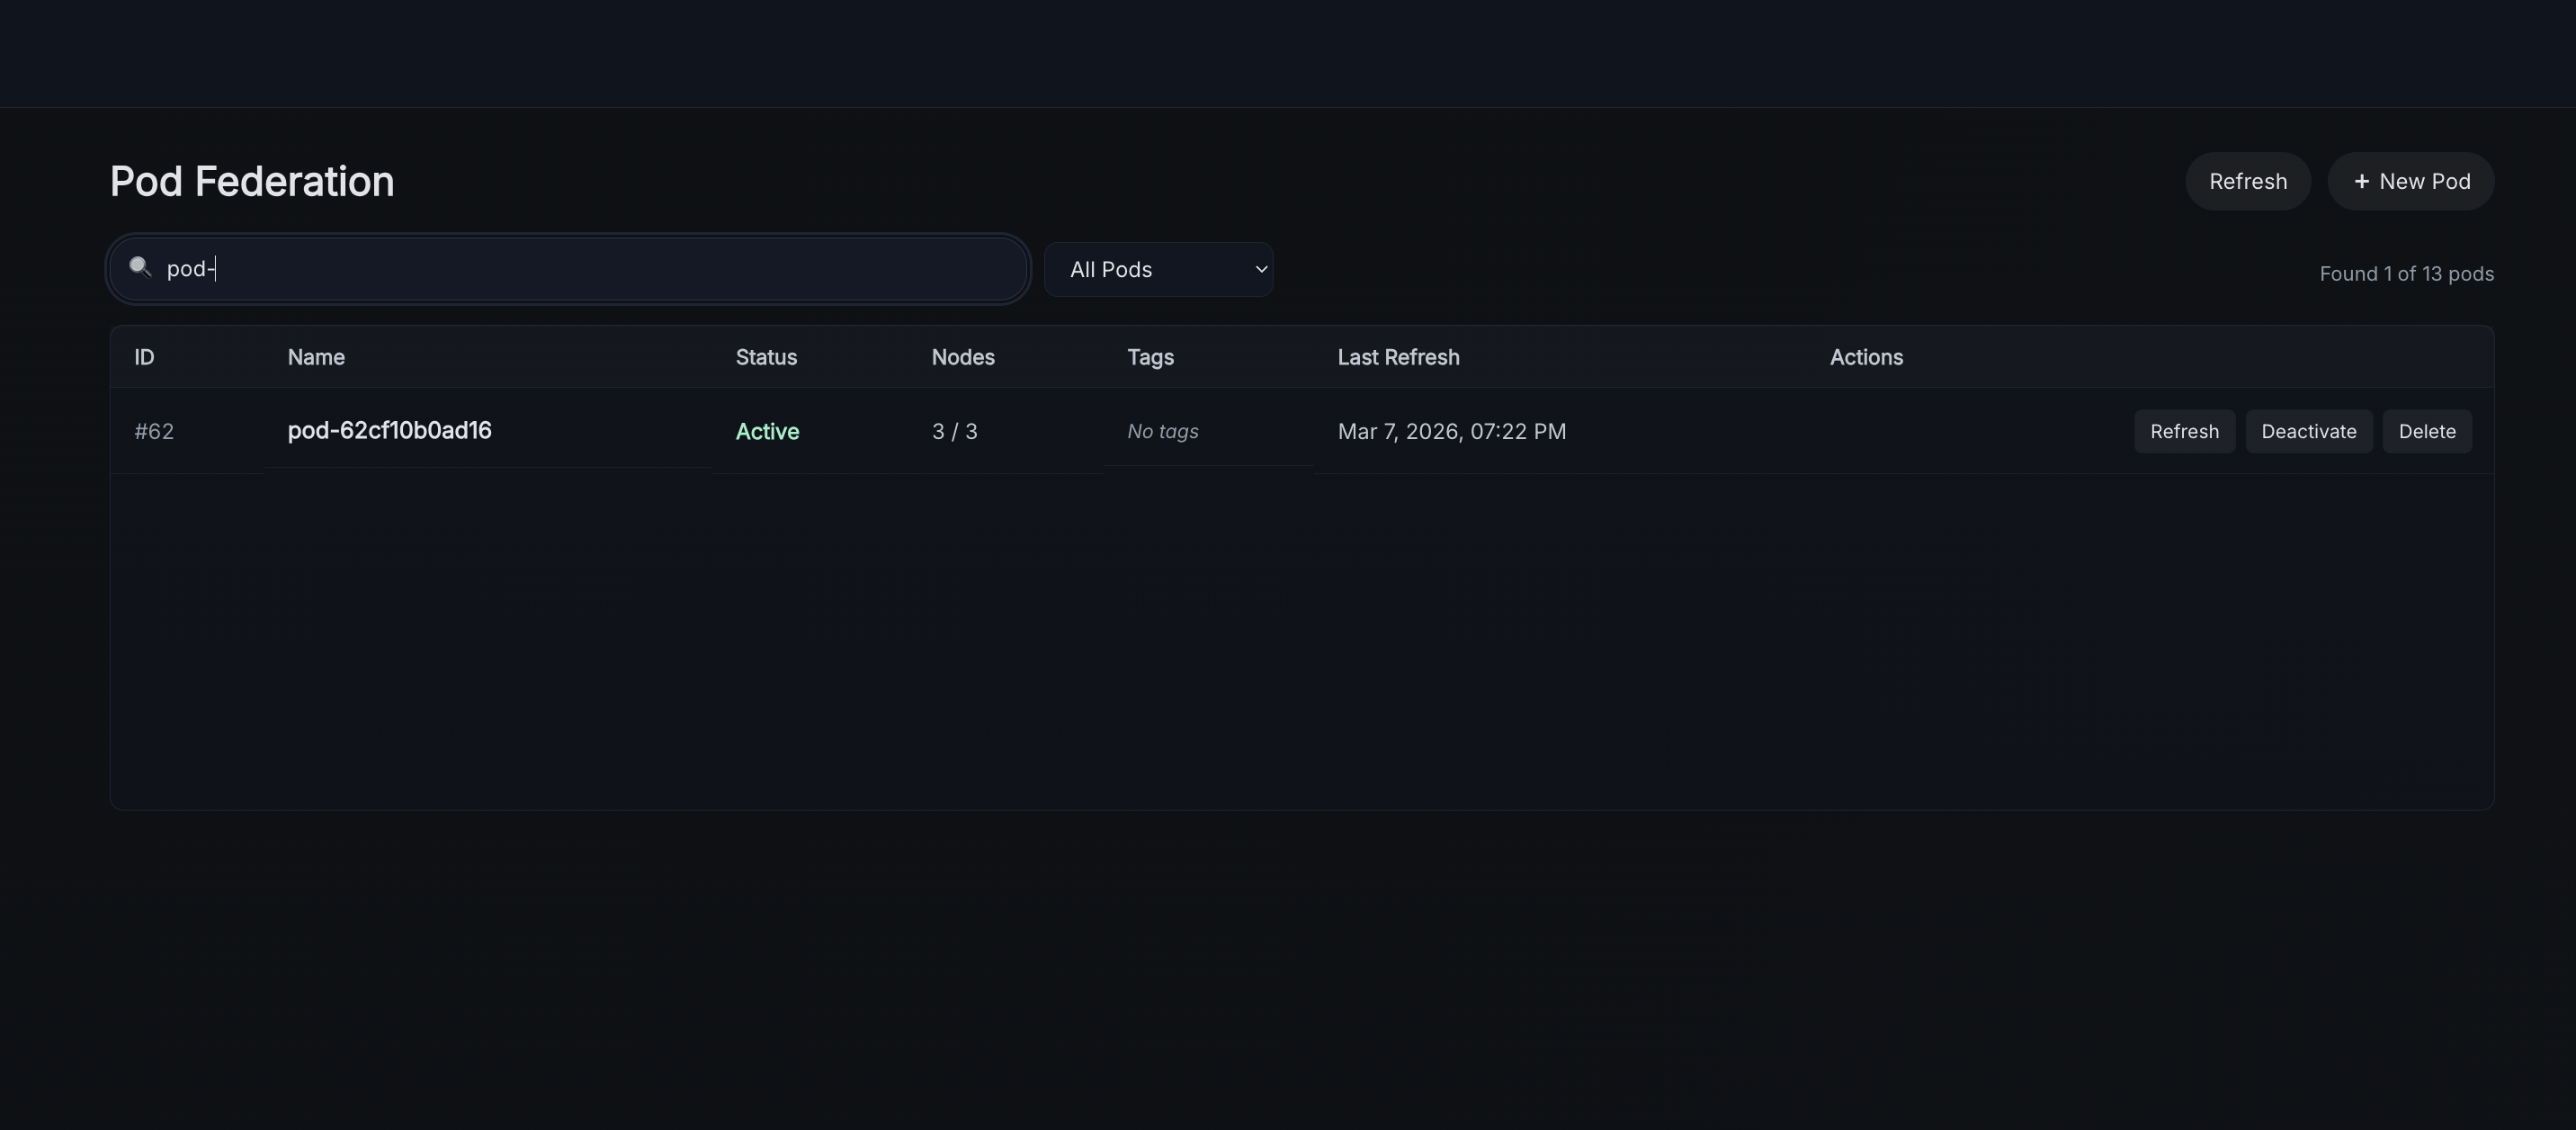Click the plus icon on New Pod
The height and width of the screenshot is (1130, 2576).
point(2361,182)
